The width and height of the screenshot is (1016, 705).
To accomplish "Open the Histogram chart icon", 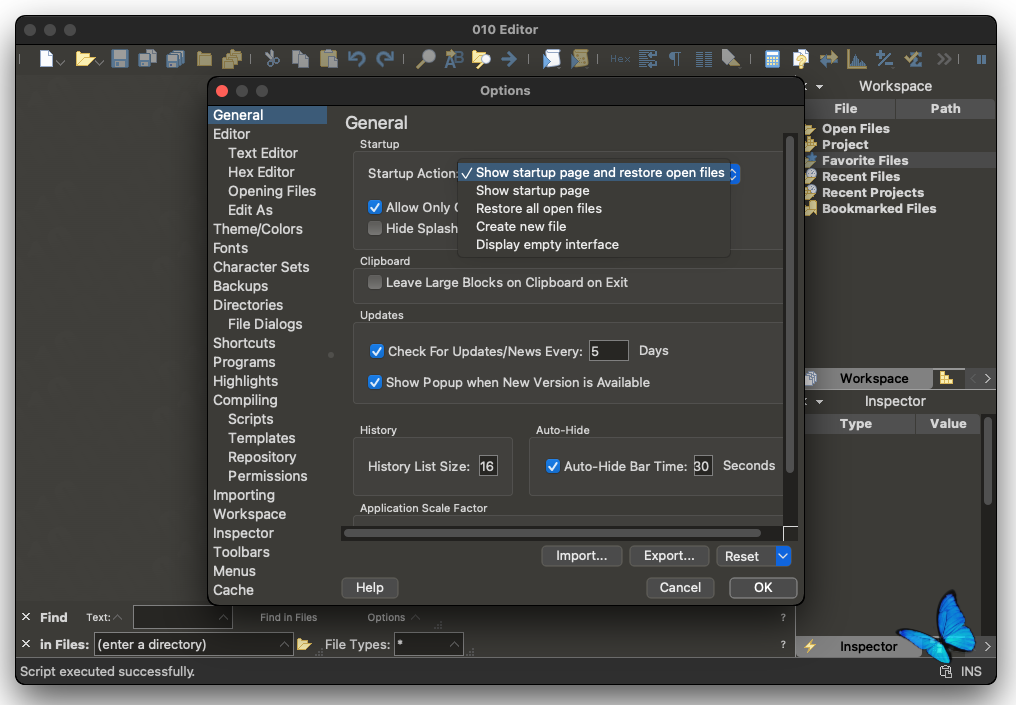I will click(857, 59).
